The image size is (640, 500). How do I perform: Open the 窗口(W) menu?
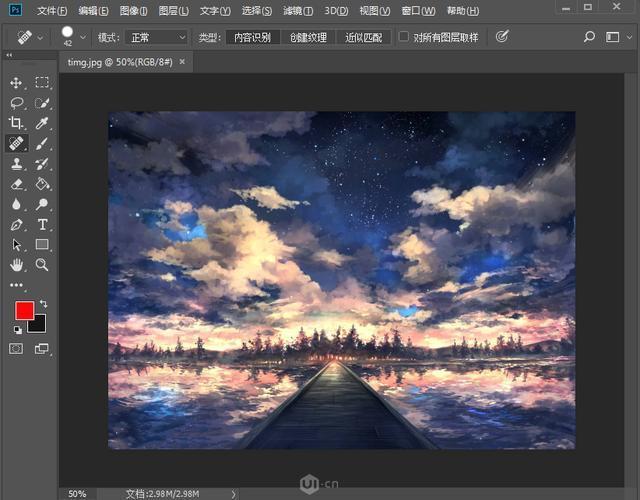click(418, 11)
